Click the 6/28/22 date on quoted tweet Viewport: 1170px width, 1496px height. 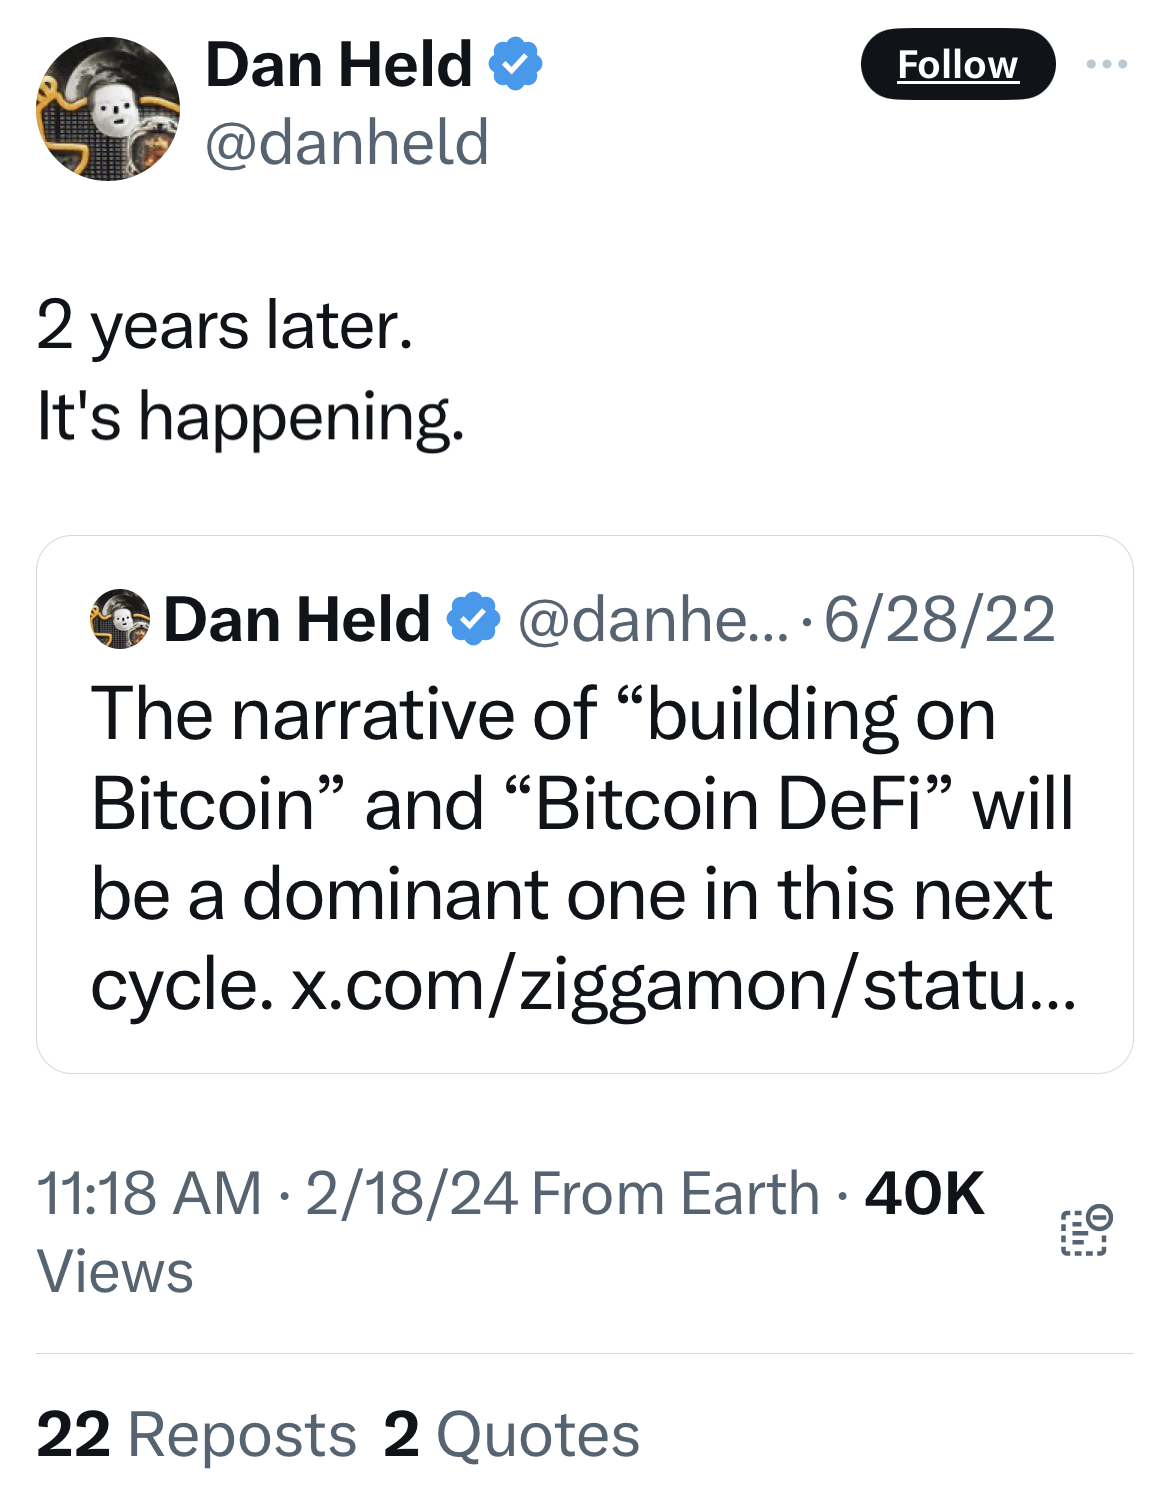[x=939, y=619]
